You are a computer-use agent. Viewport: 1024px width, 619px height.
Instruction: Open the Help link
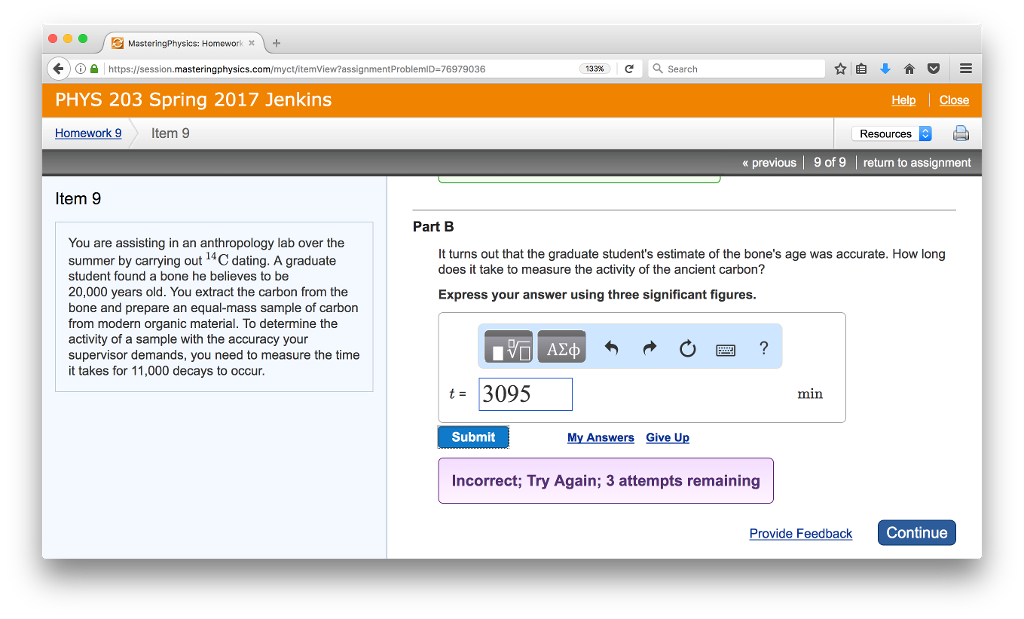tap(903, 100)
